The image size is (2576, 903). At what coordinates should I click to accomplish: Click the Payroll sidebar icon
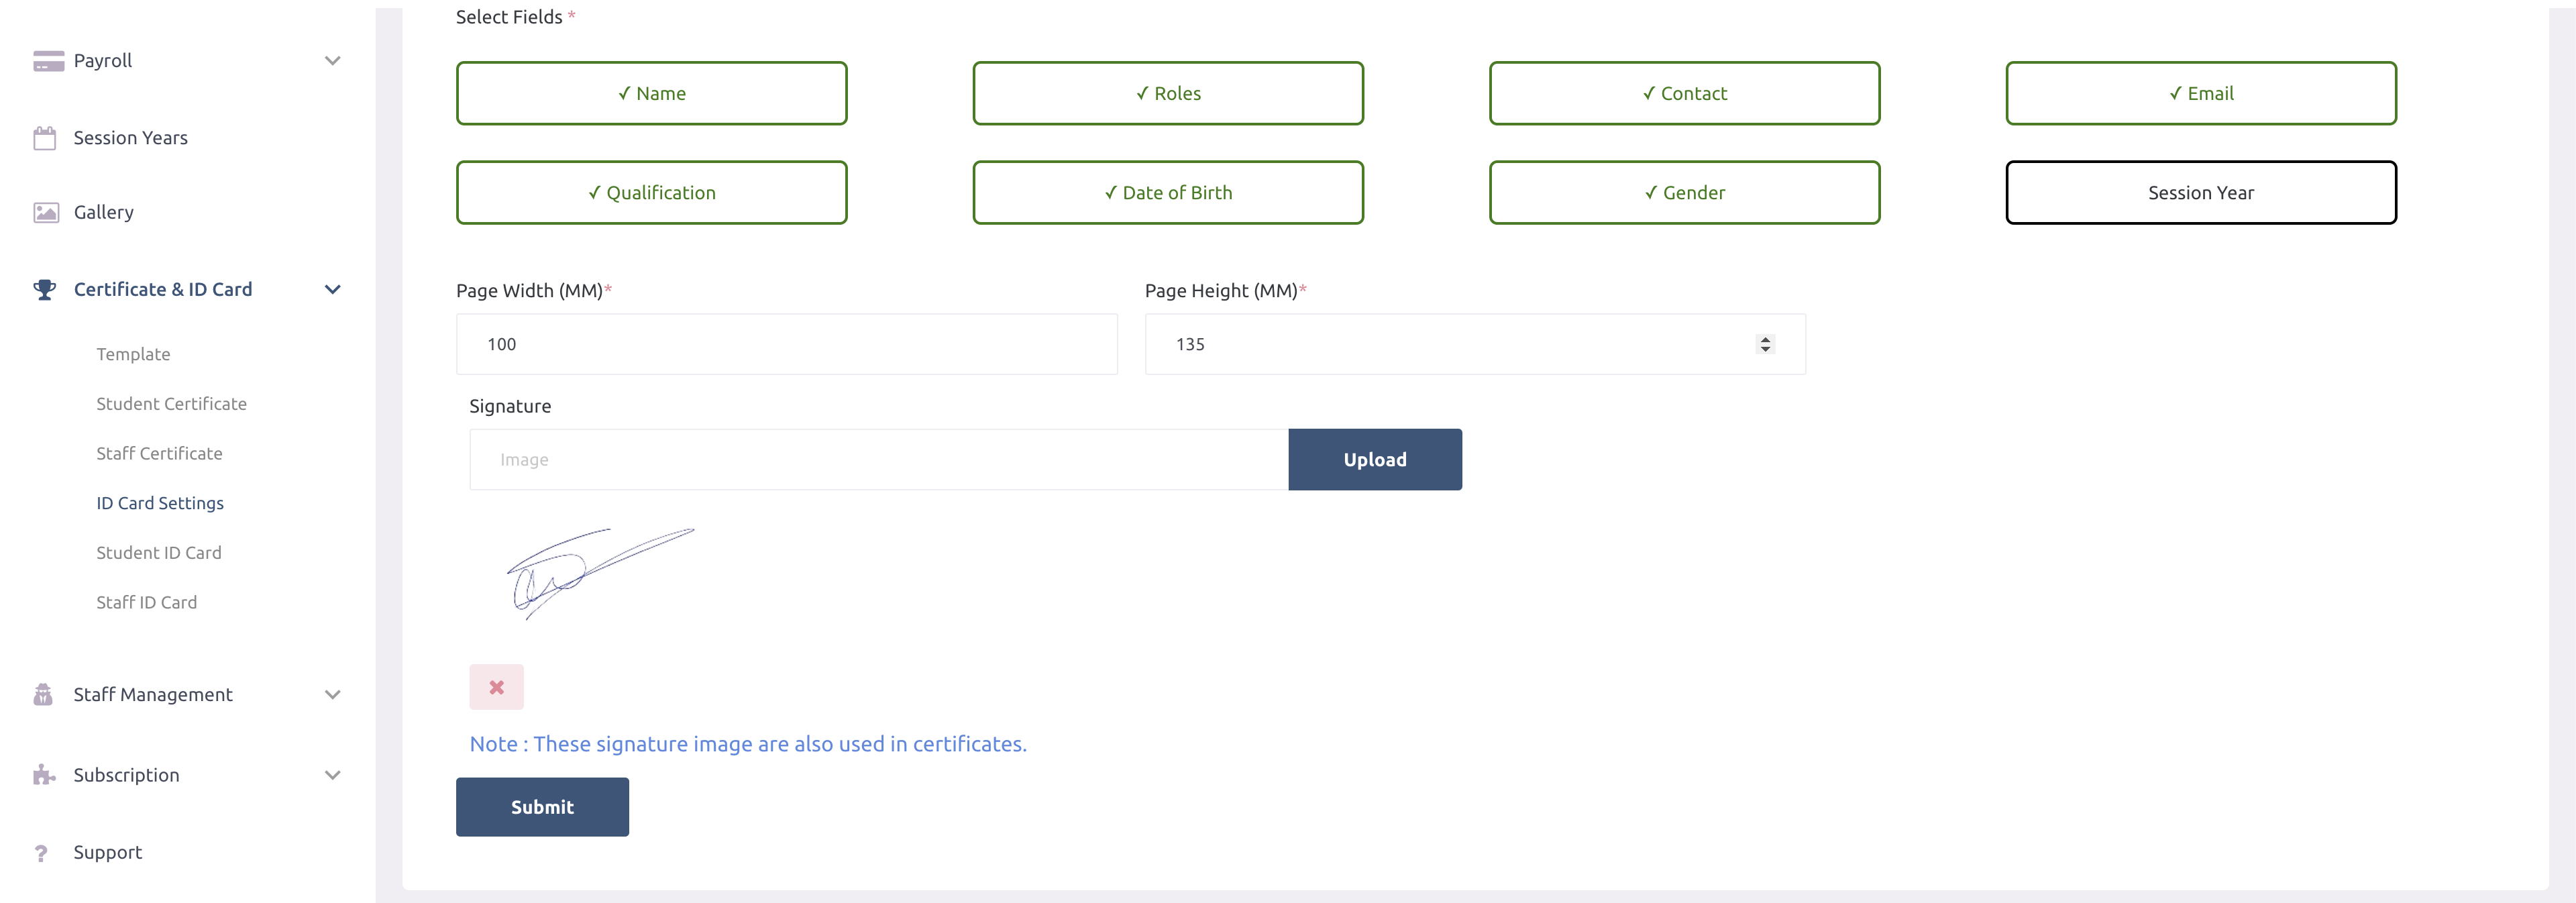[x=46, y=61]
